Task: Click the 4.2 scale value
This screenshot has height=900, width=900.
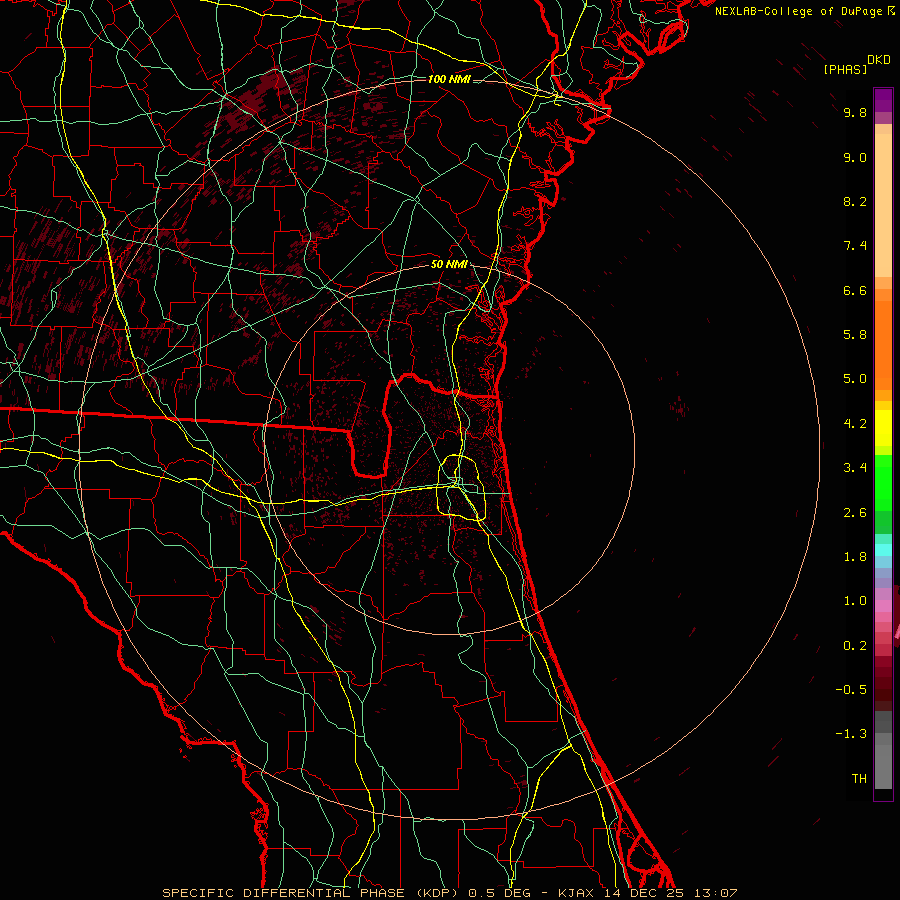Action: pos(855,424)
